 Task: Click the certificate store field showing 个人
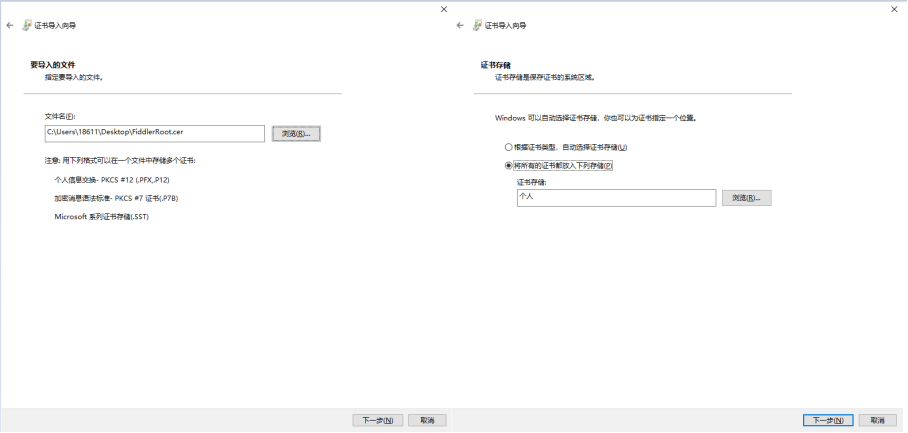617,198
